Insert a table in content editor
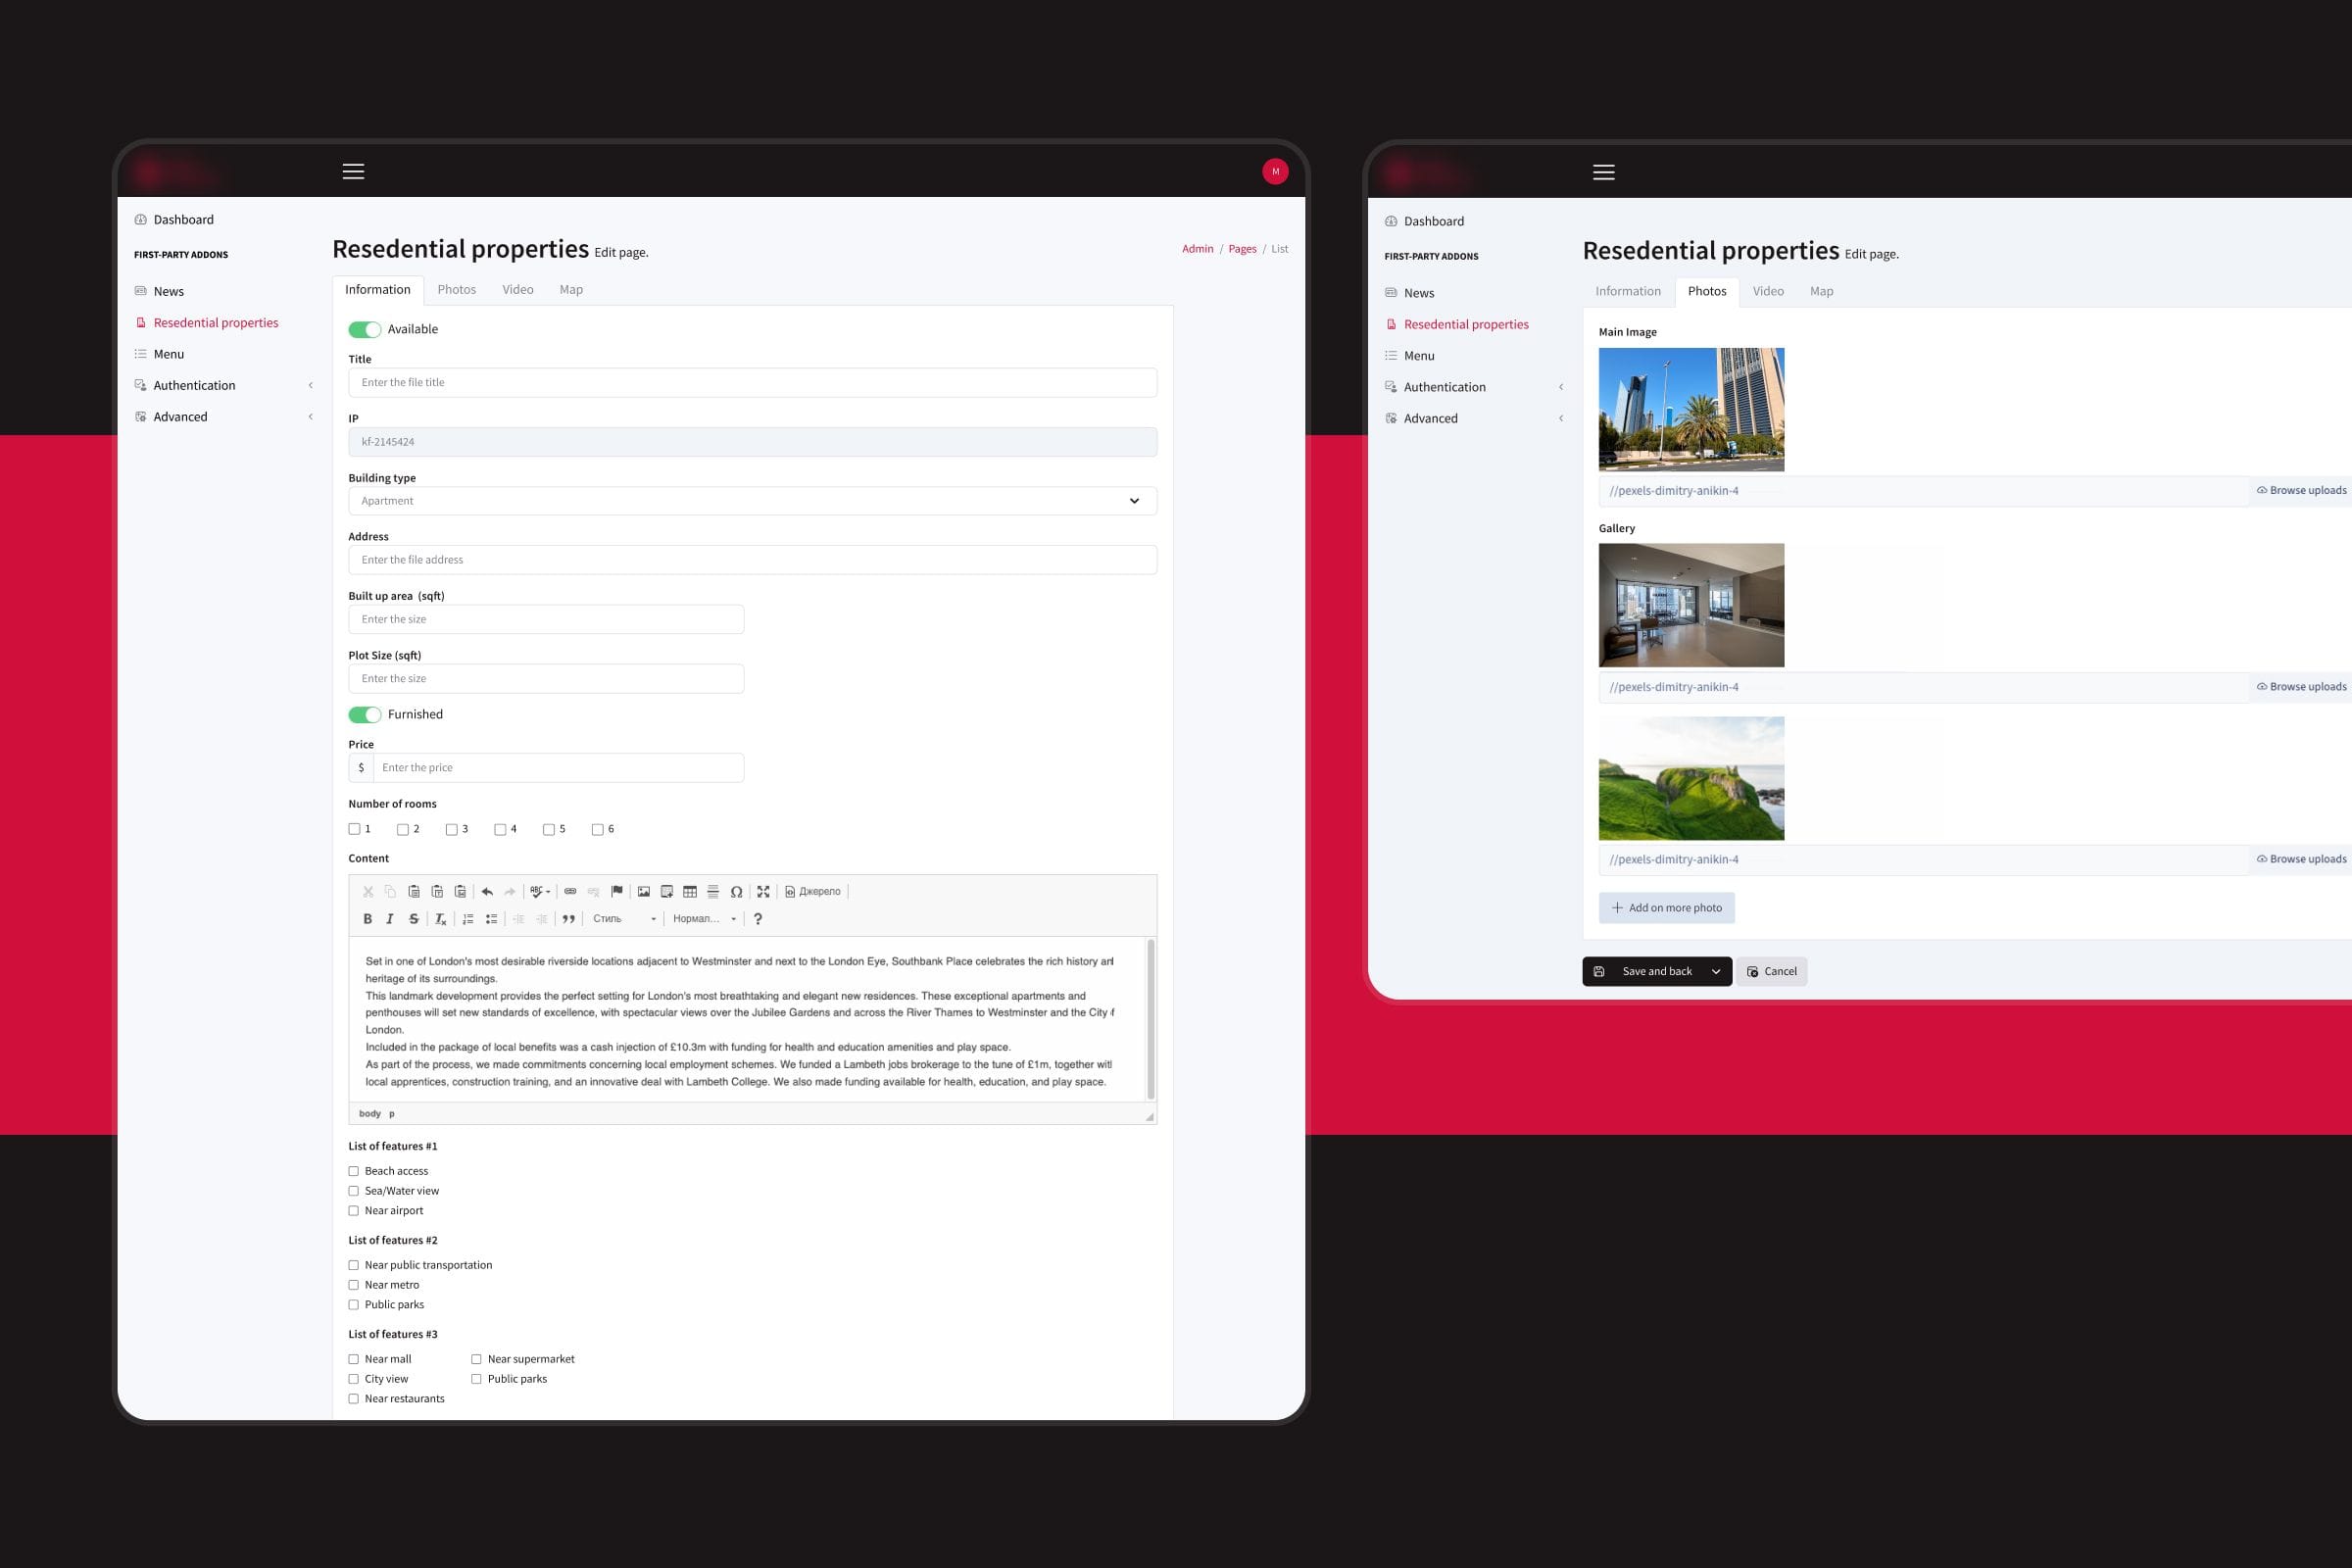Viewport: 2352px width, 1568px height. point(690,892)
